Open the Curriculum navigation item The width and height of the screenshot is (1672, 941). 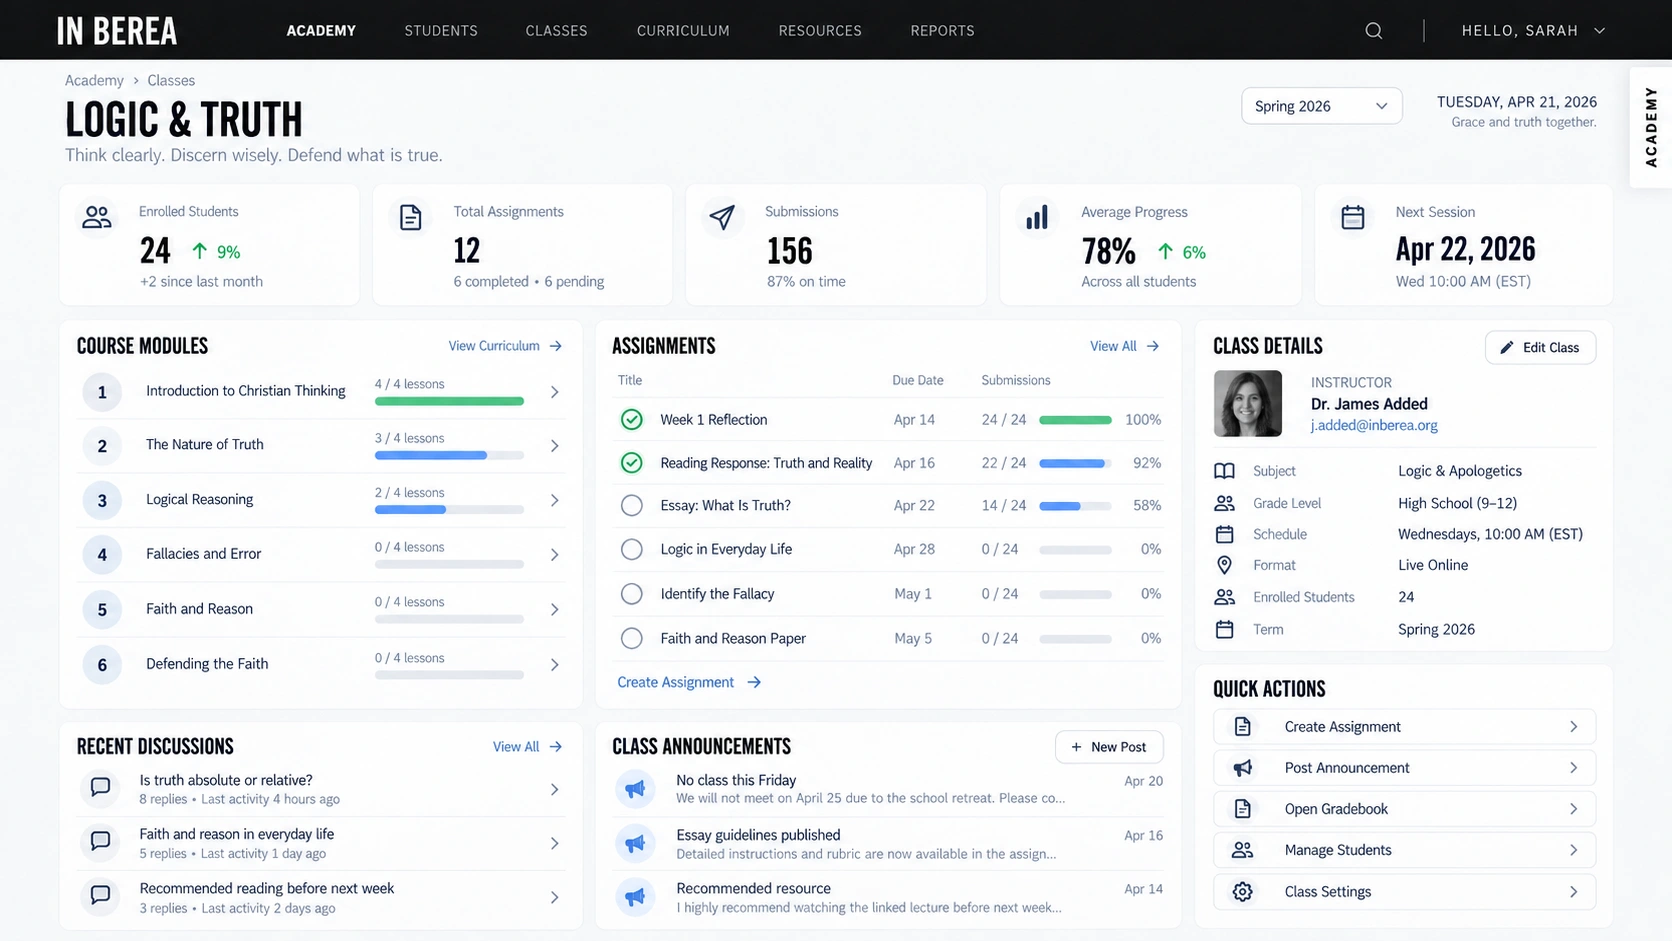click(683, 31)
